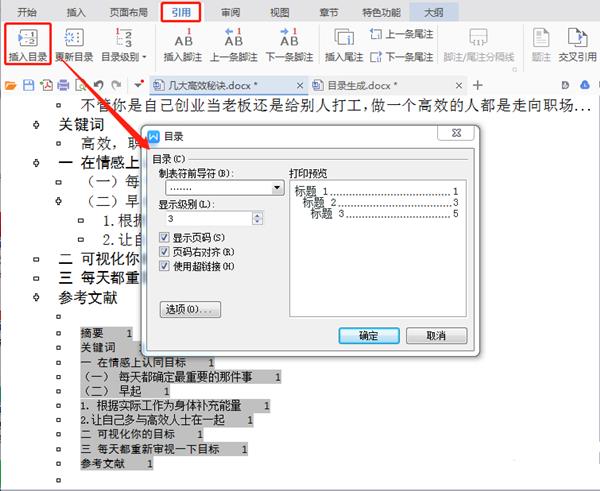Click the 显示级别 level number field

pyautogui.click(x=209, y=219)
